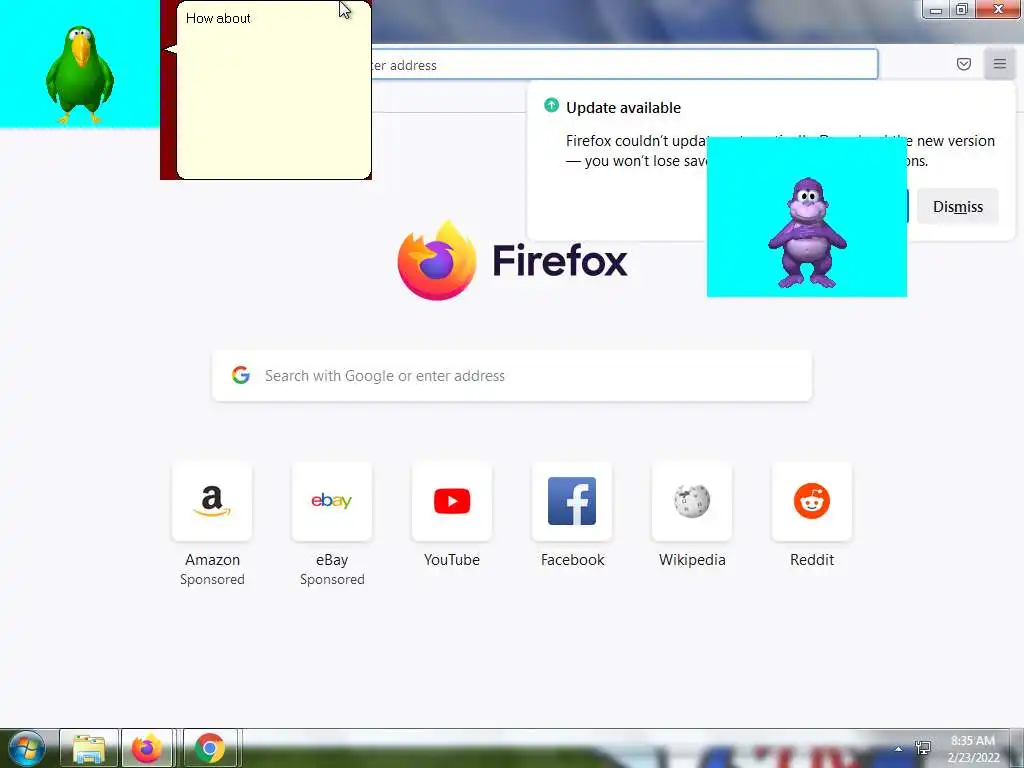Click the purple gorilla BonziBuddy character

(807, 232)
